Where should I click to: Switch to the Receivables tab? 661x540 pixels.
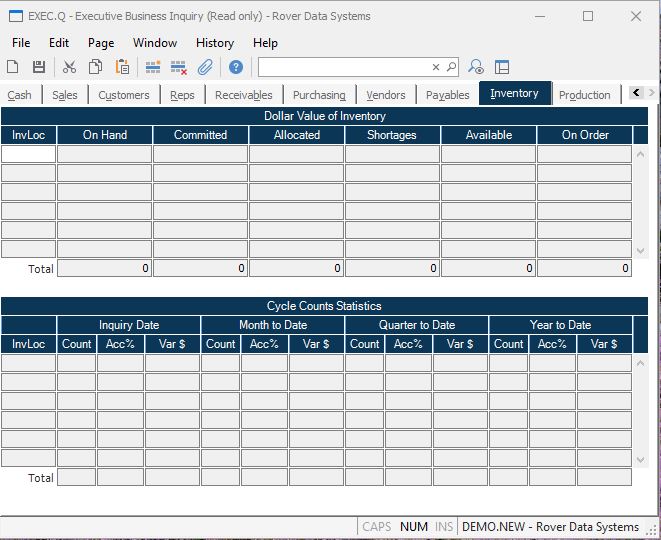[244, 95]
